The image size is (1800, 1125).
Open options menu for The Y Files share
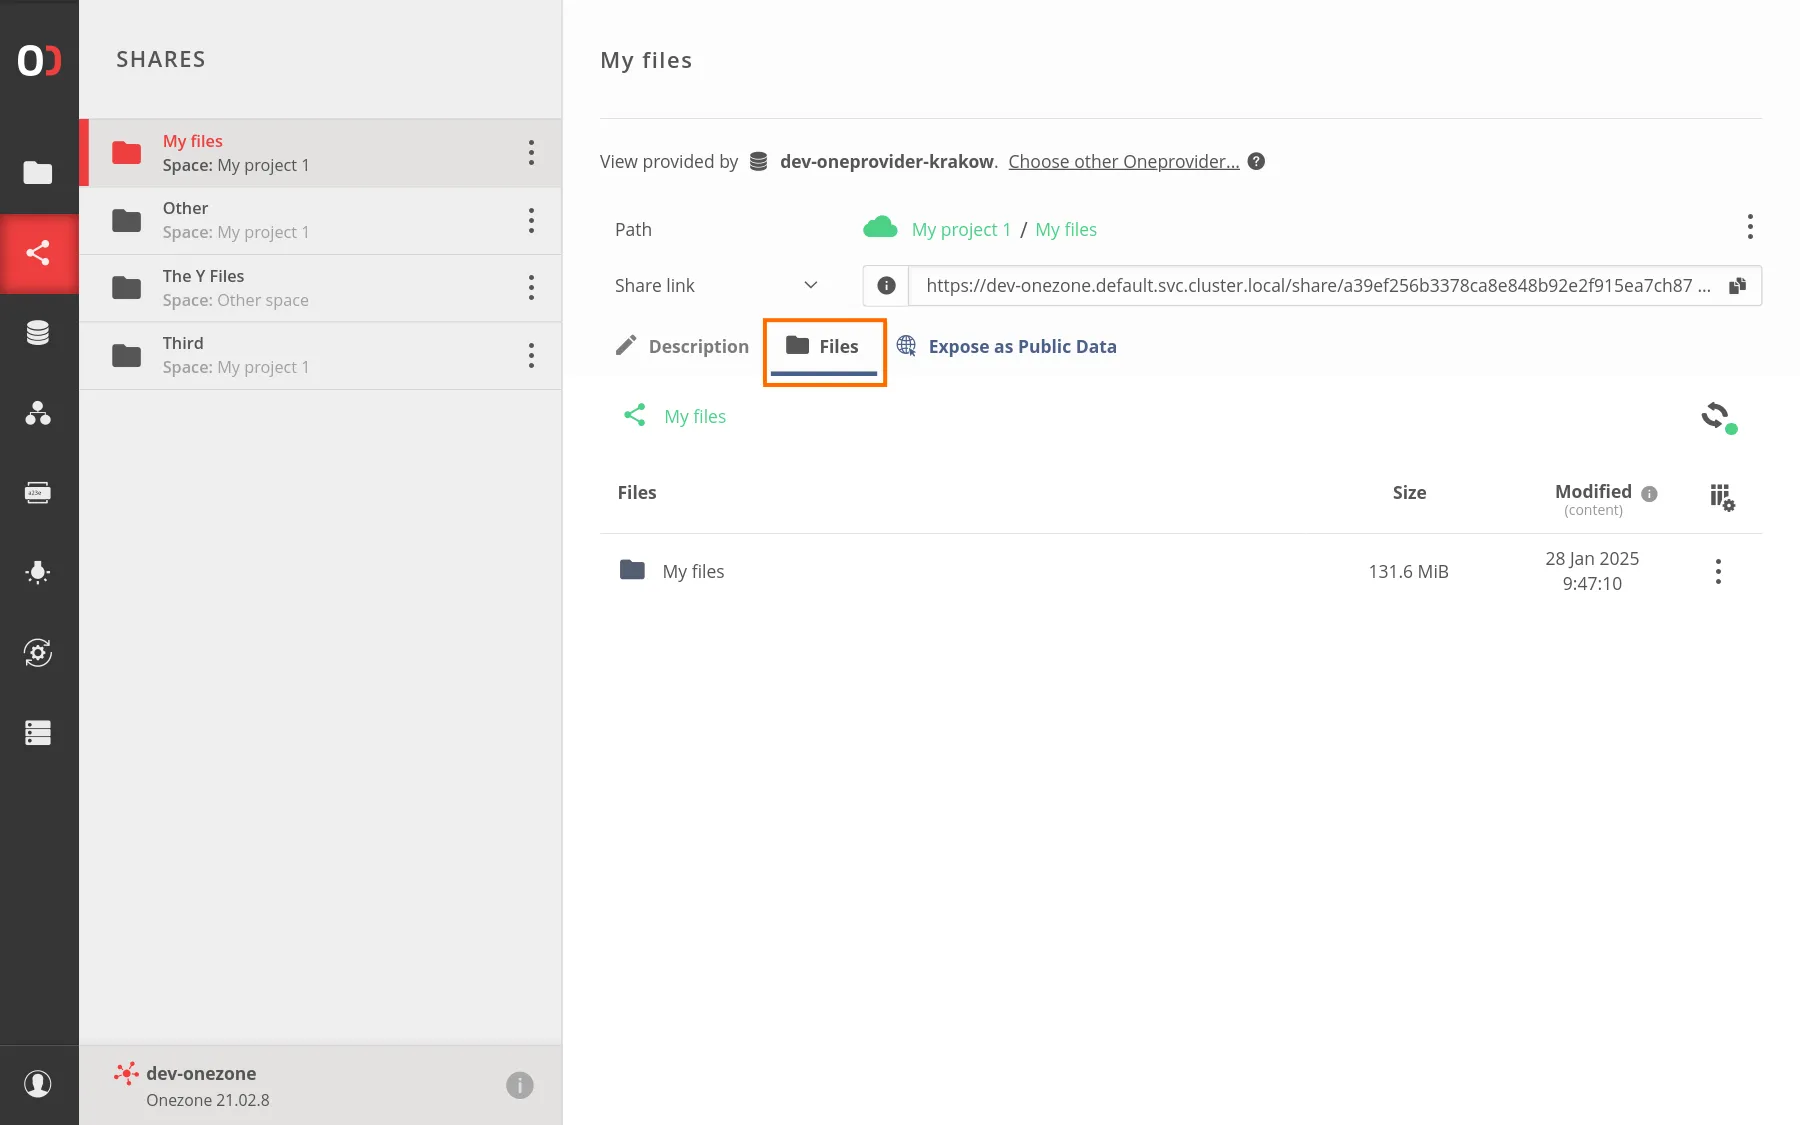531,287
